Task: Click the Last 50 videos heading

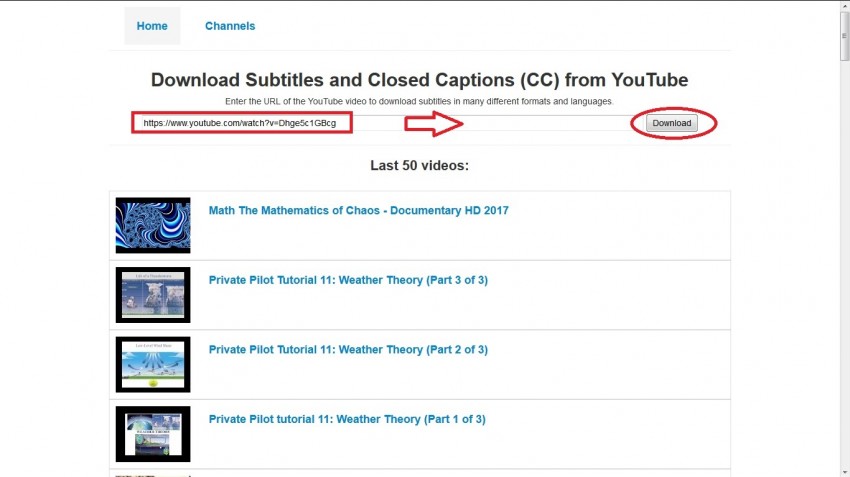Action: pyautogui.click(x=420, y=165)
